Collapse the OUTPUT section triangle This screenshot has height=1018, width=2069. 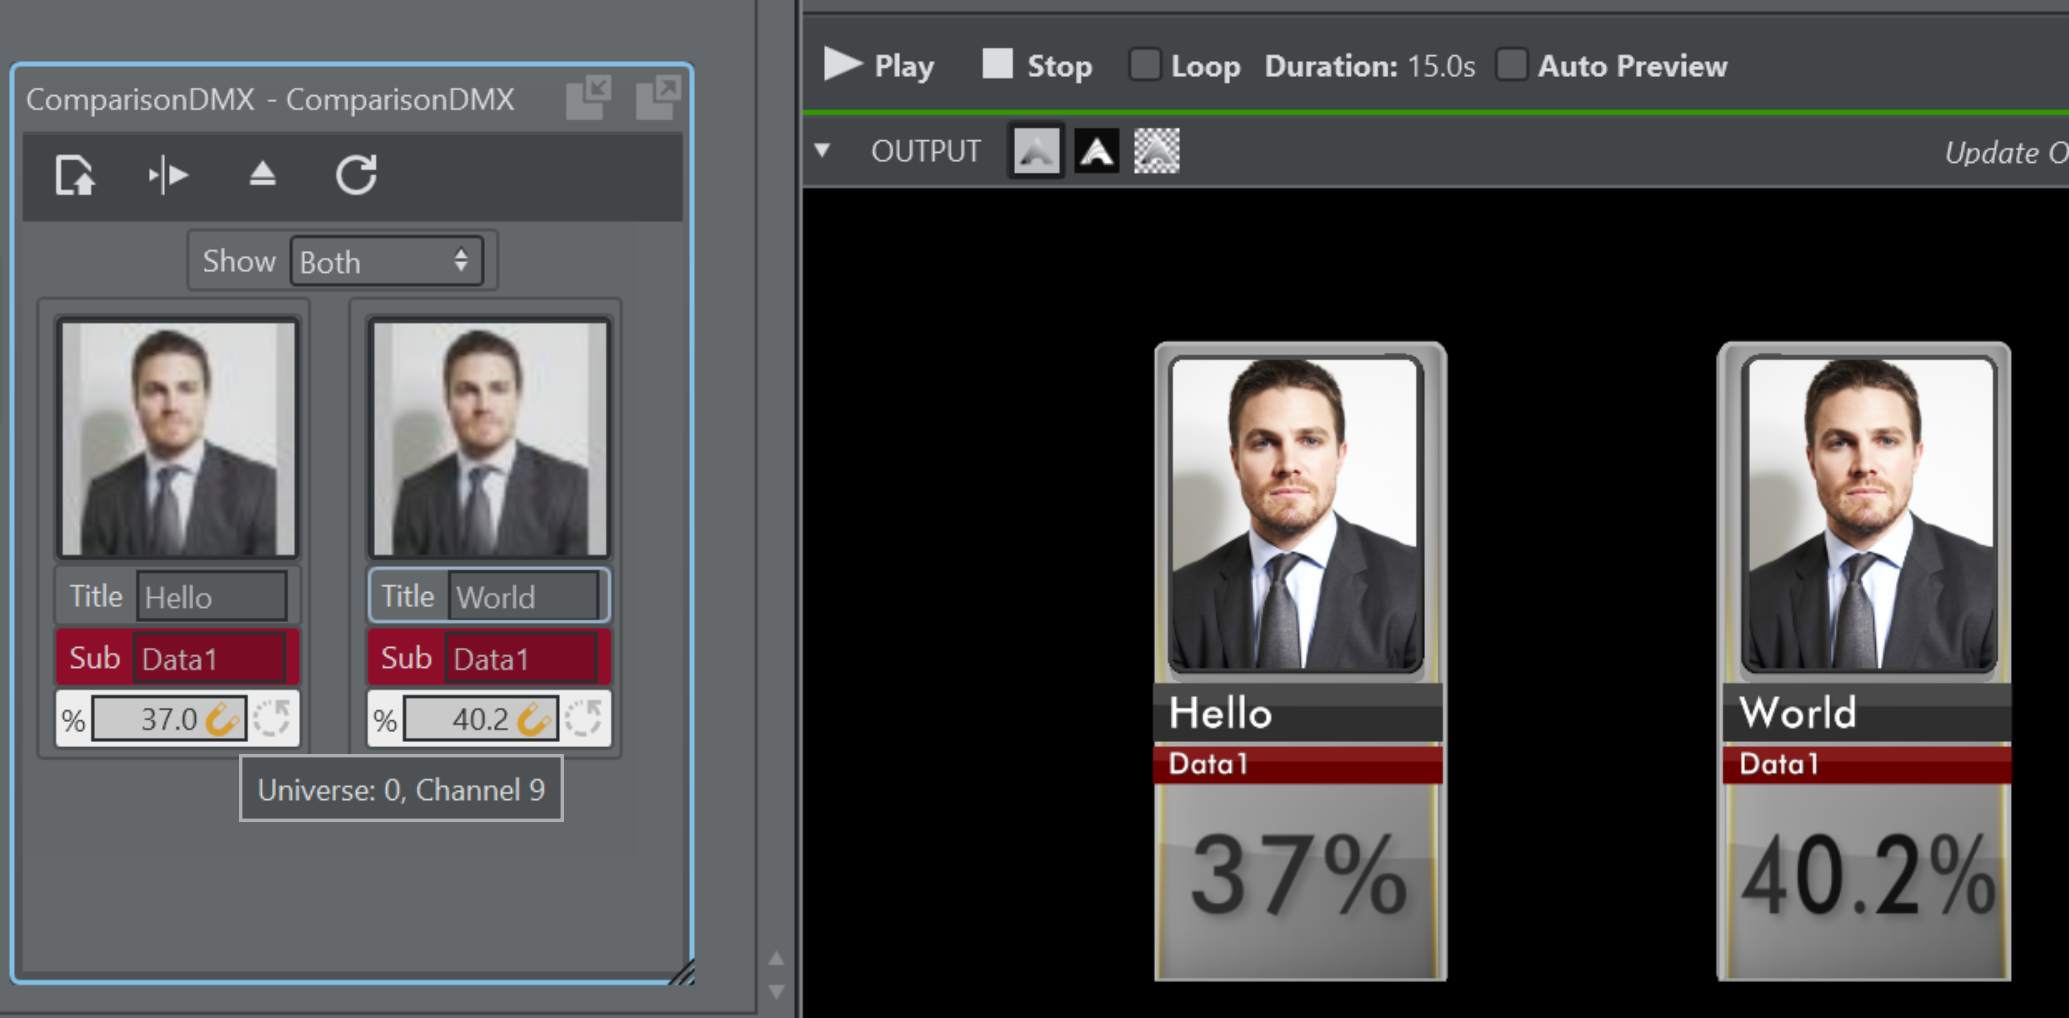tap(822, 151)
